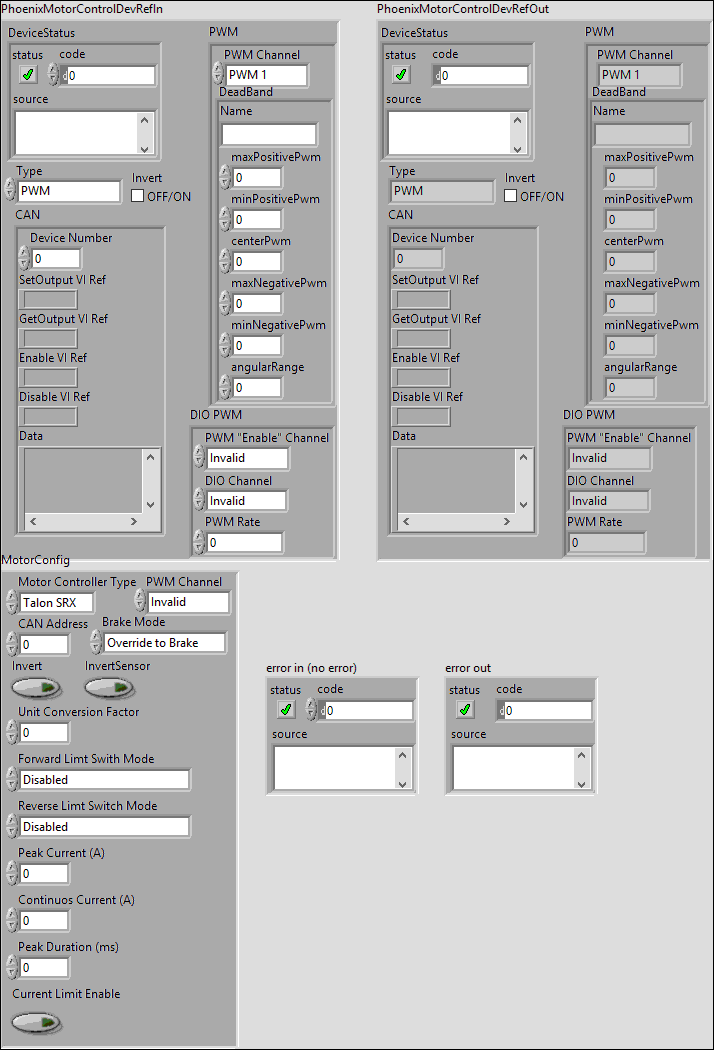Click the error out status checkmark indicator
Screen dimensions: 714x1050
[x=464, y=710]
